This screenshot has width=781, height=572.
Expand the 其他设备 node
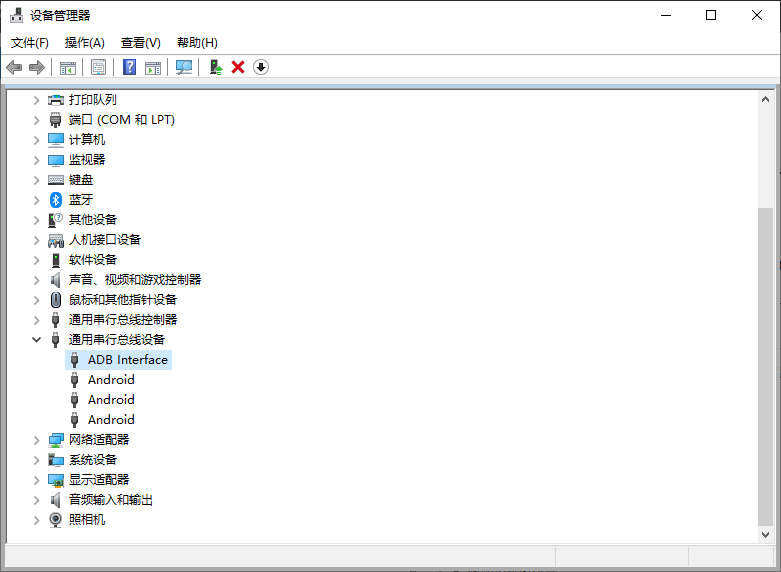coord(36,220)
